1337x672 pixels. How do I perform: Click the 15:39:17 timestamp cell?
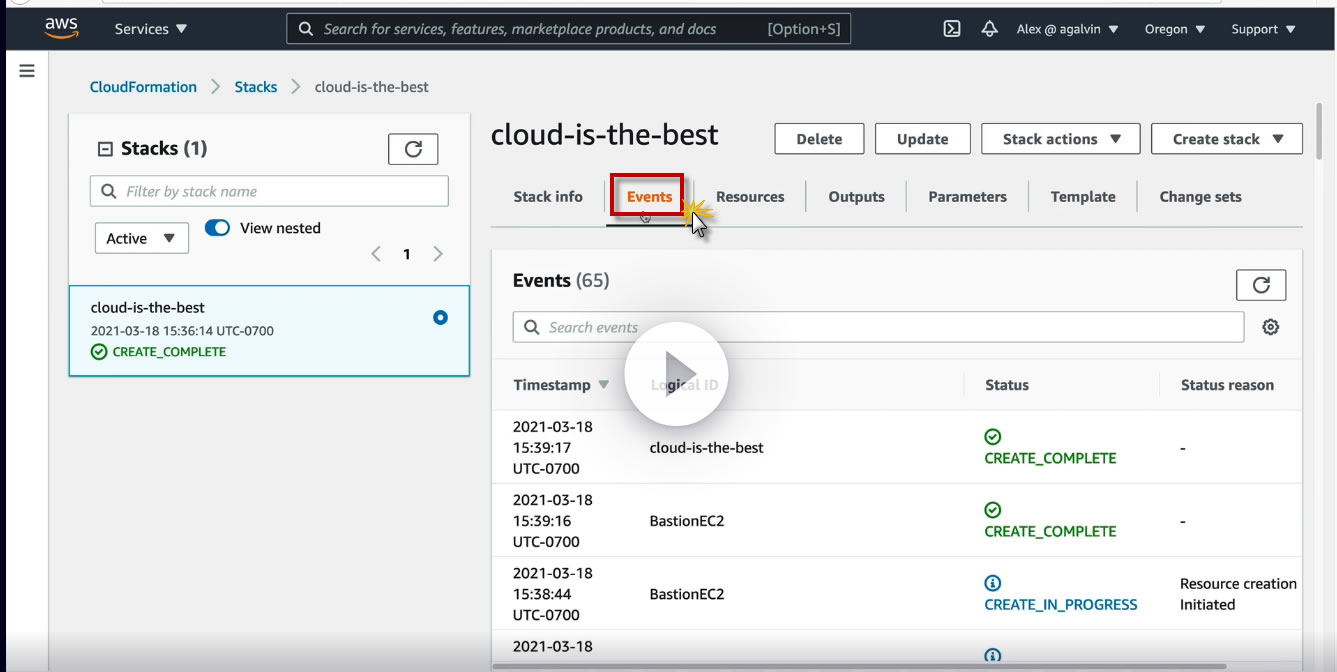[x=553, y=447]
